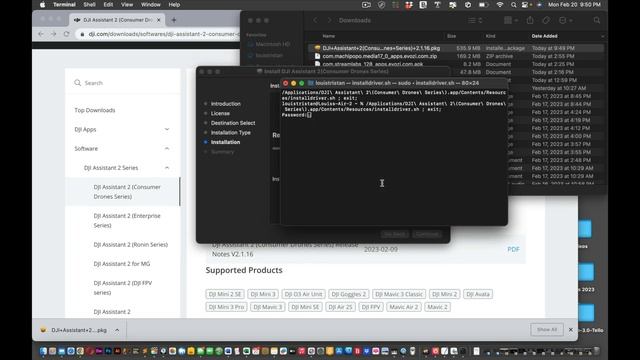Screen dimensions: 640x360
Task: Select the DJI Assistant 2 browser tab
Action: pyautogui.click(x=116, y=20)
